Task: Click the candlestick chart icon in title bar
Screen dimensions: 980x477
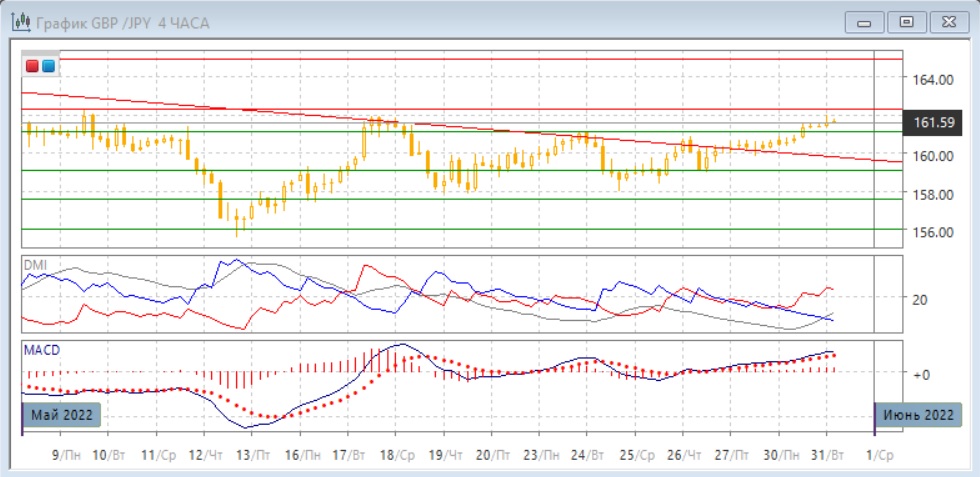Action: click(x=19, y=22)
